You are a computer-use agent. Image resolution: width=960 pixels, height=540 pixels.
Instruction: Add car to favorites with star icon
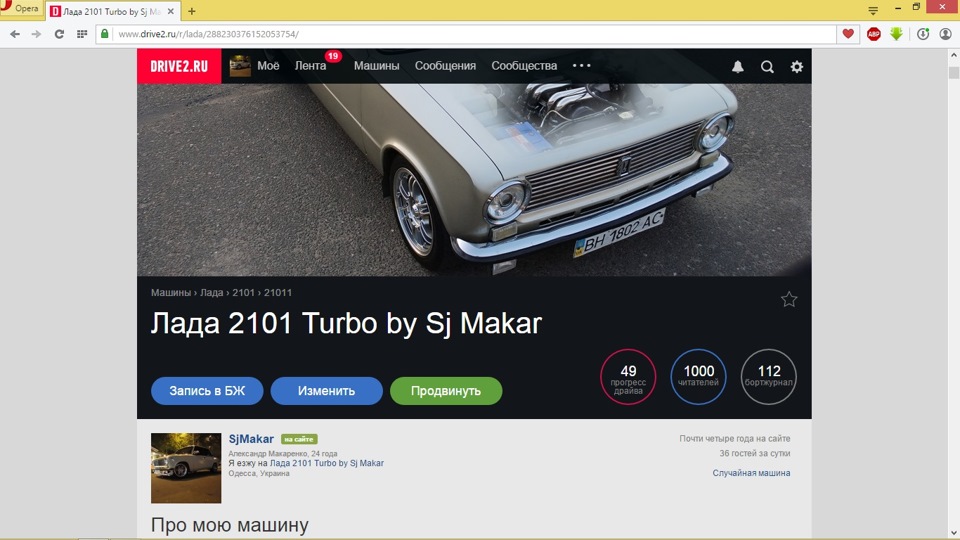point(789,299)
